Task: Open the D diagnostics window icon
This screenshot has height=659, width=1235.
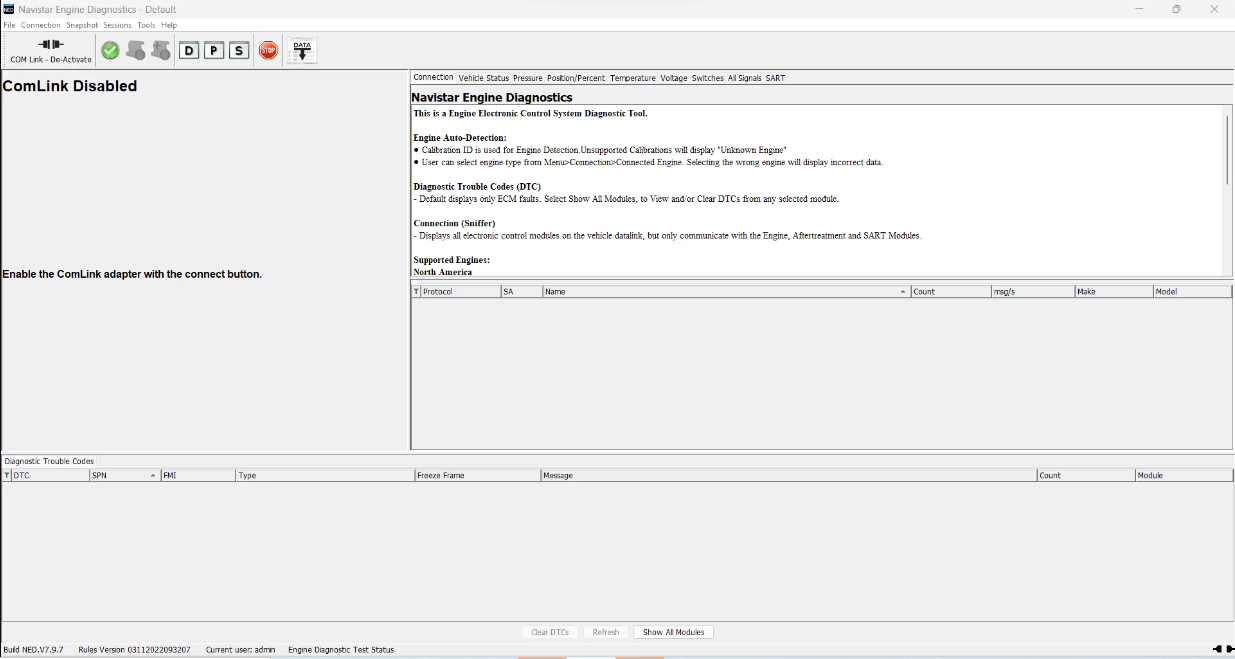Action: pyautogui.click(x=189, y=49)
